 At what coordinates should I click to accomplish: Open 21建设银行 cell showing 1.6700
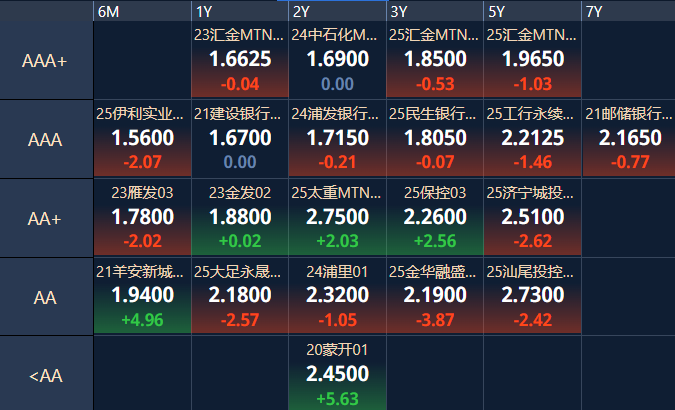pyautogui.click(x=240, y=139)
